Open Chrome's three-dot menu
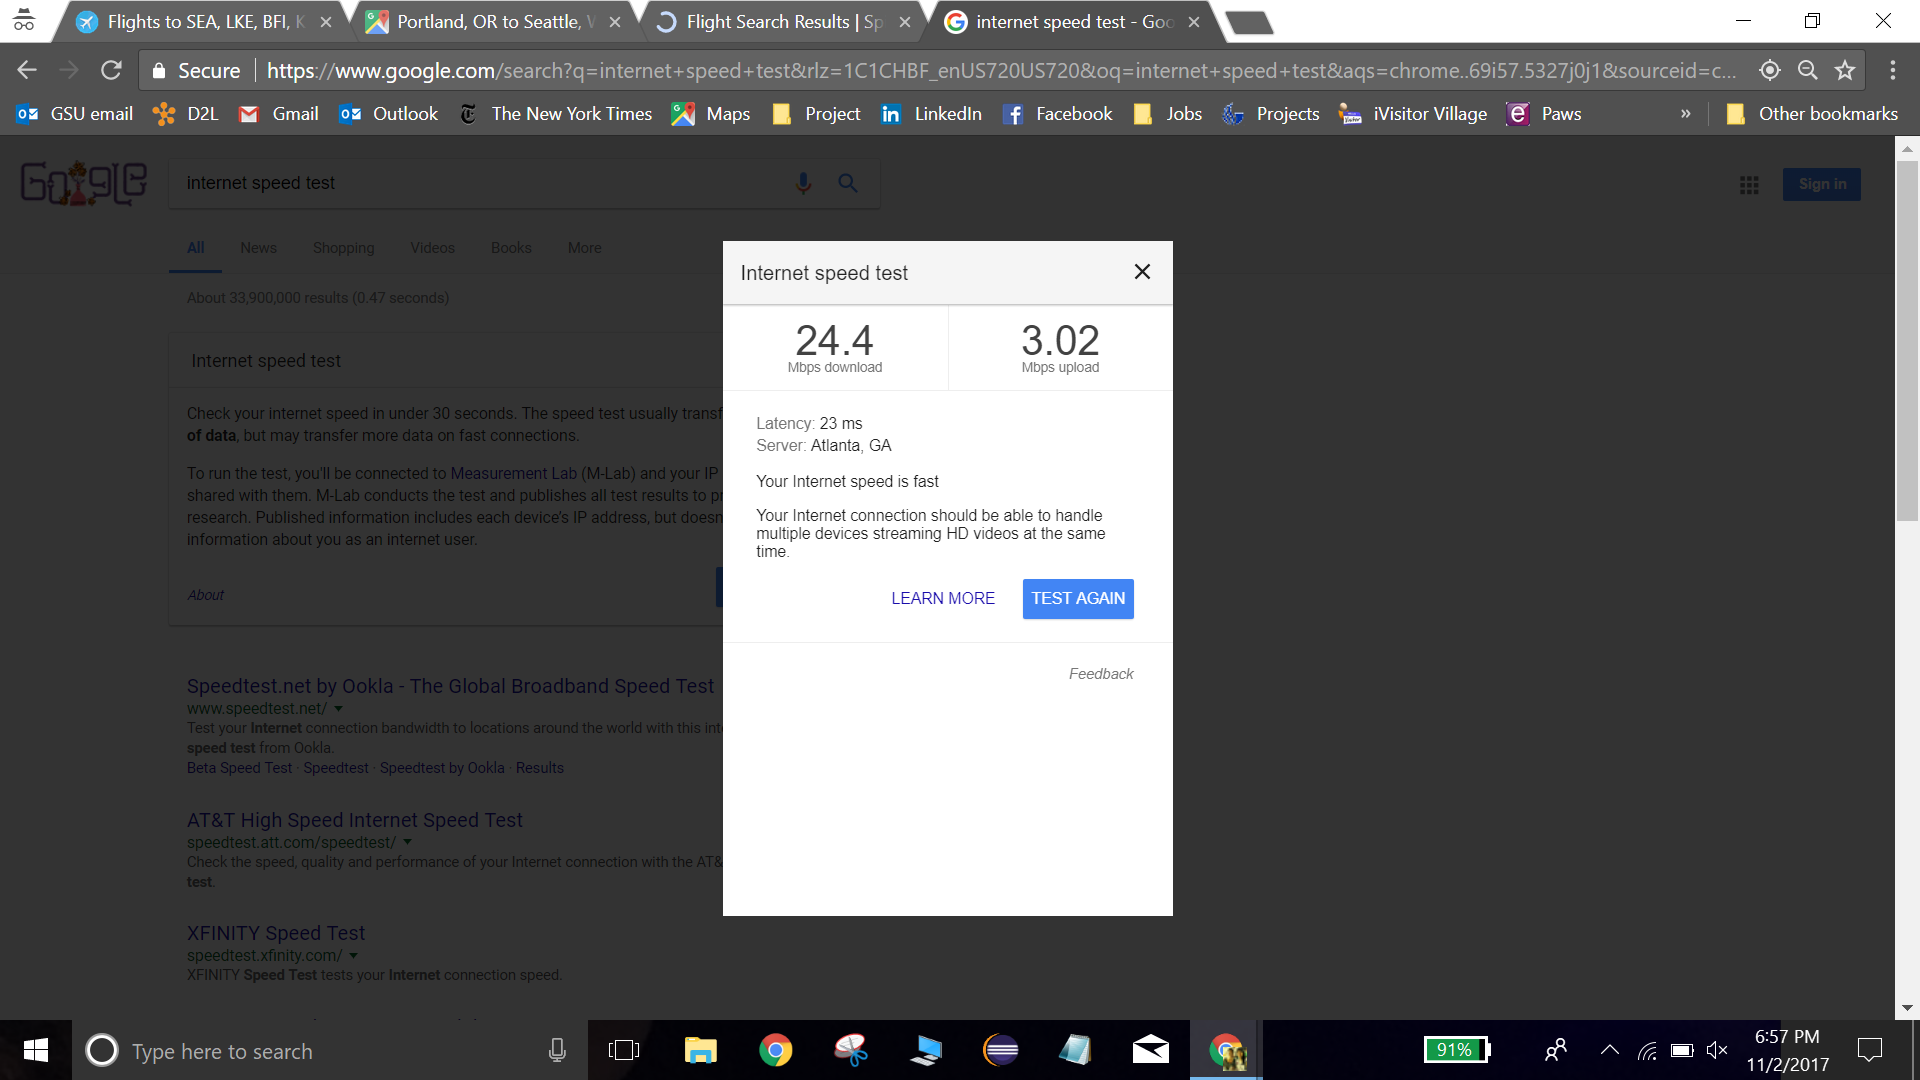Image resolution: width=1920 pixels, height=1080 pixels. point(1893,70)
